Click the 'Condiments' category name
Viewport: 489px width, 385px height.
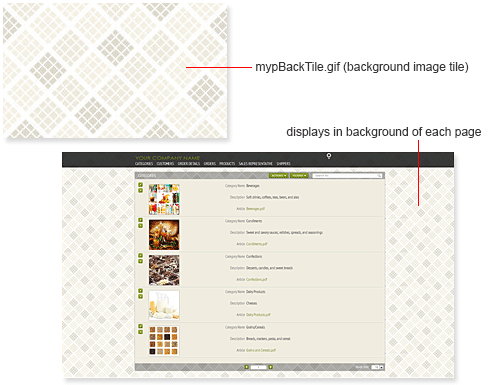pos(254,221)
